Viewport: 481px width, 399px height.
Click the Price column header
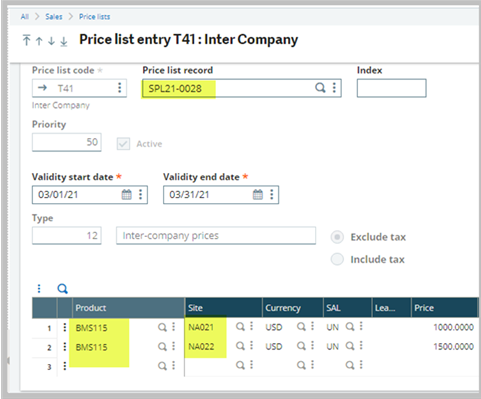pos(444,308)
